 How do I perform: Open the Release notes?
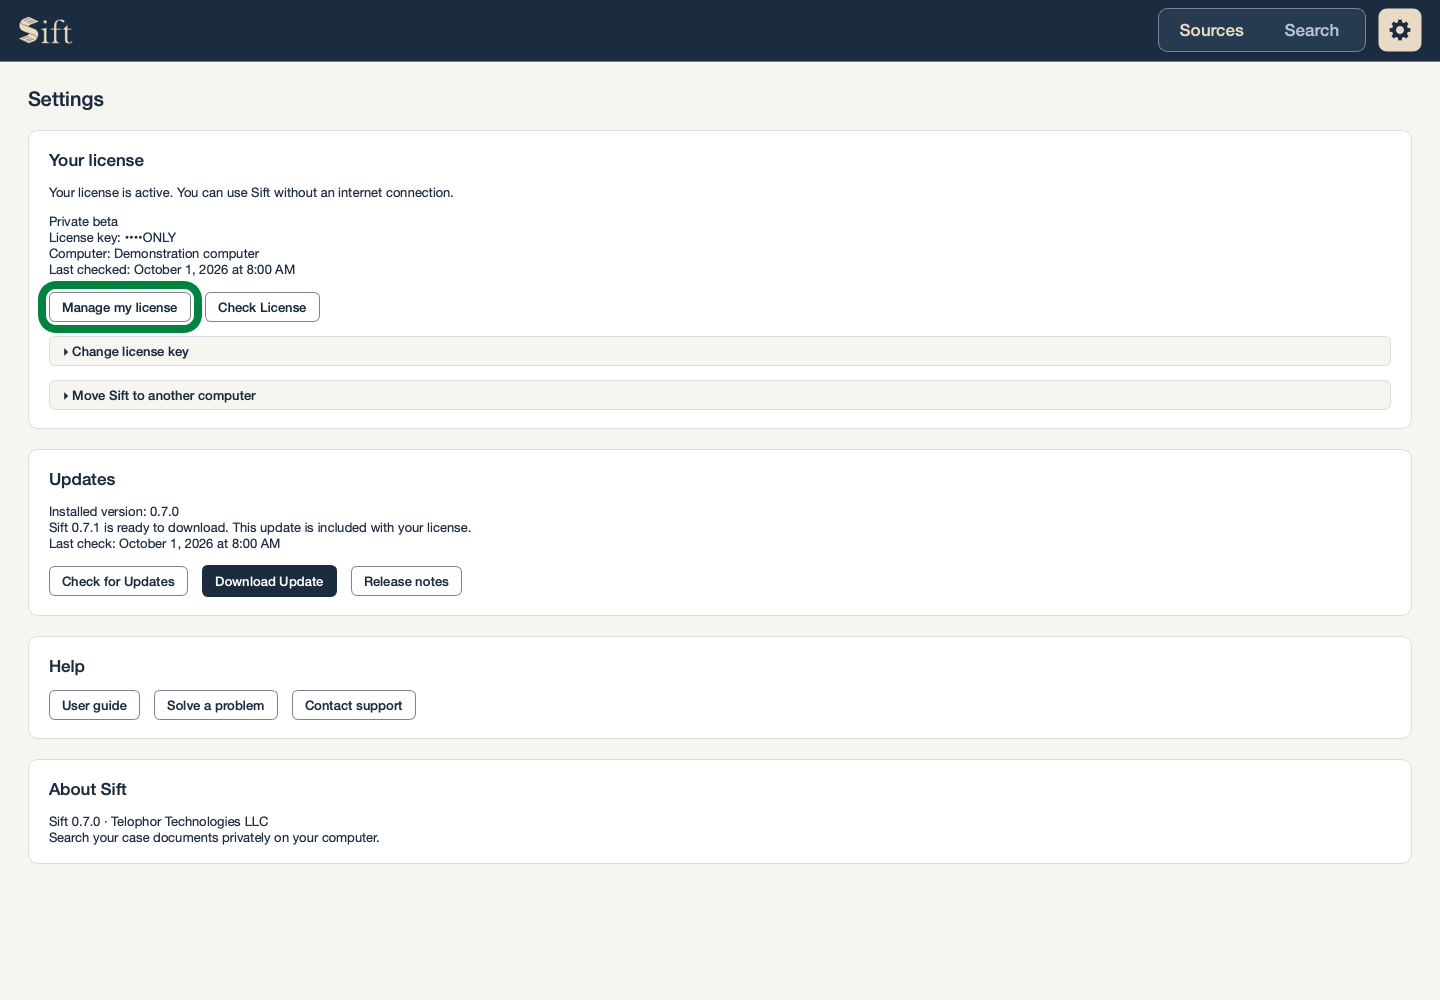click(x=406, y=581)
